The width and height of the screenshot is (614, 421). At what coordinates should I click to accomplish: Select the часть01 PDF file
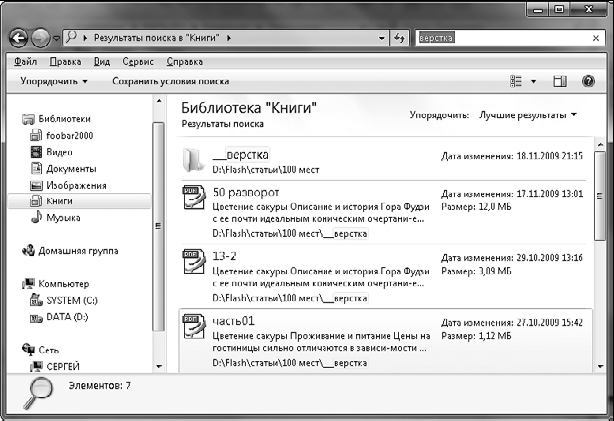coord(236,320)
